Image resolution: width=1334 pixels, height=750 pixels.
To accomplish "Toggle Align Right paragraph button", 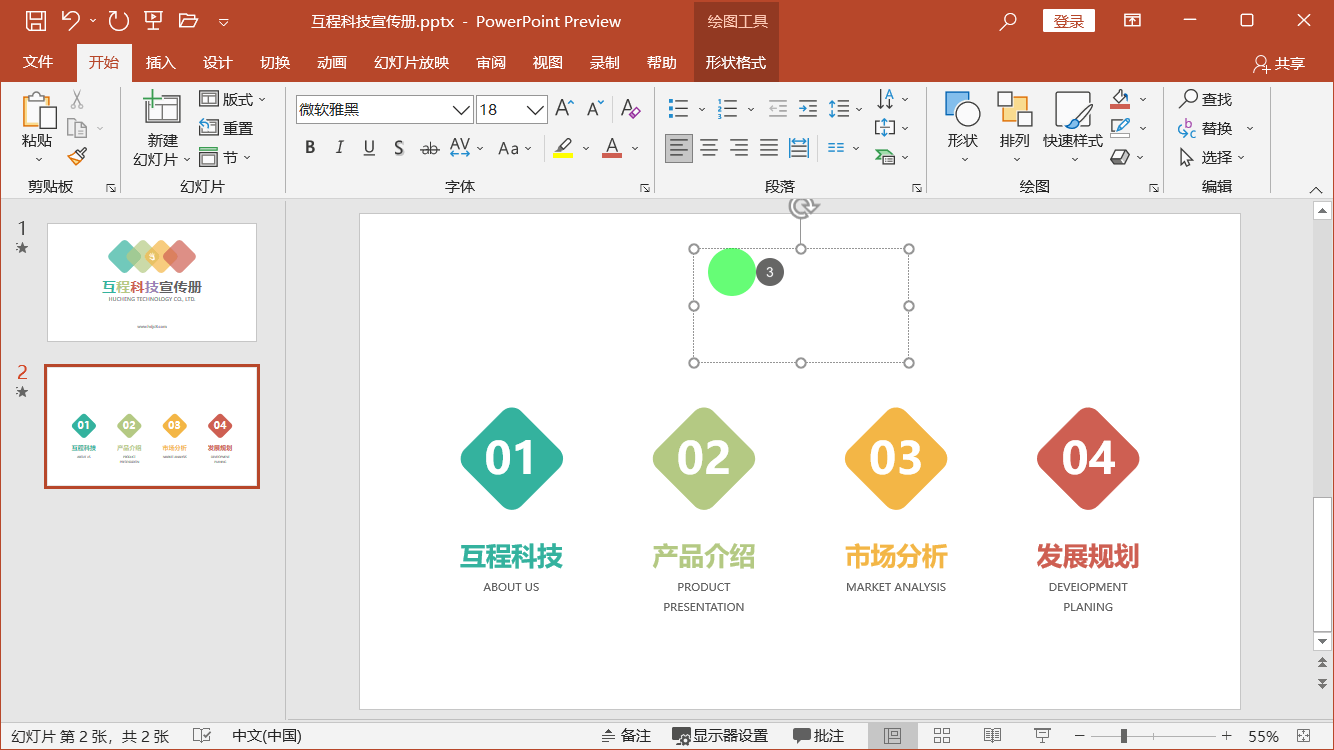I will click(739, 148).
